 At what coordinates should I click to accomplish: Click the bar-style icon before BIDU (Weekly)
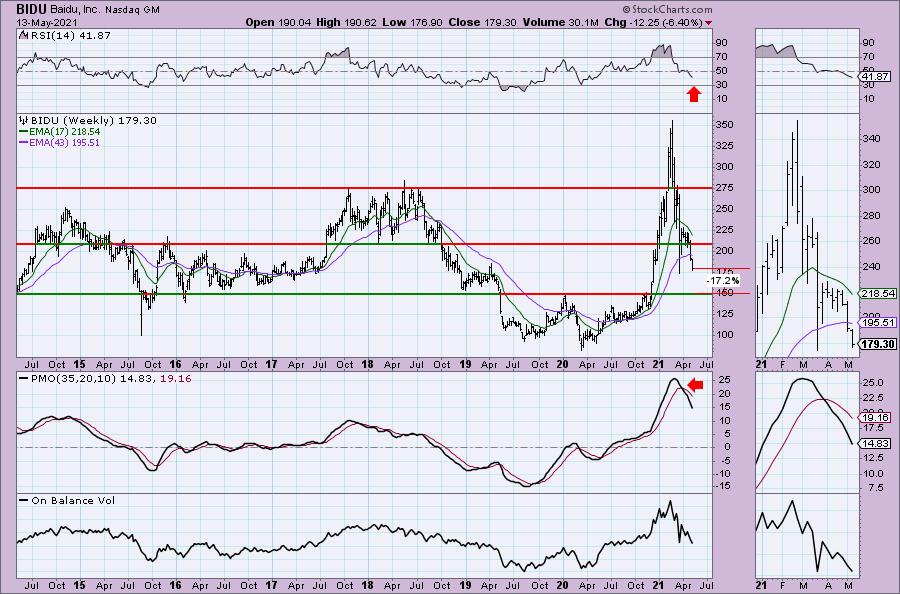24,121
